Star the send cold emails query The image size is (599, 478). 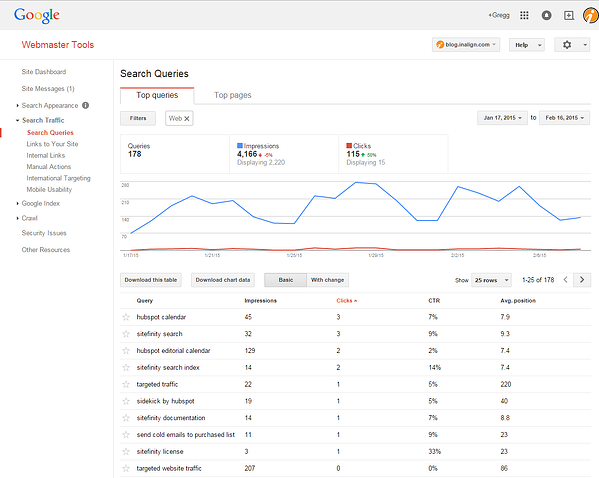coord(126,435)
